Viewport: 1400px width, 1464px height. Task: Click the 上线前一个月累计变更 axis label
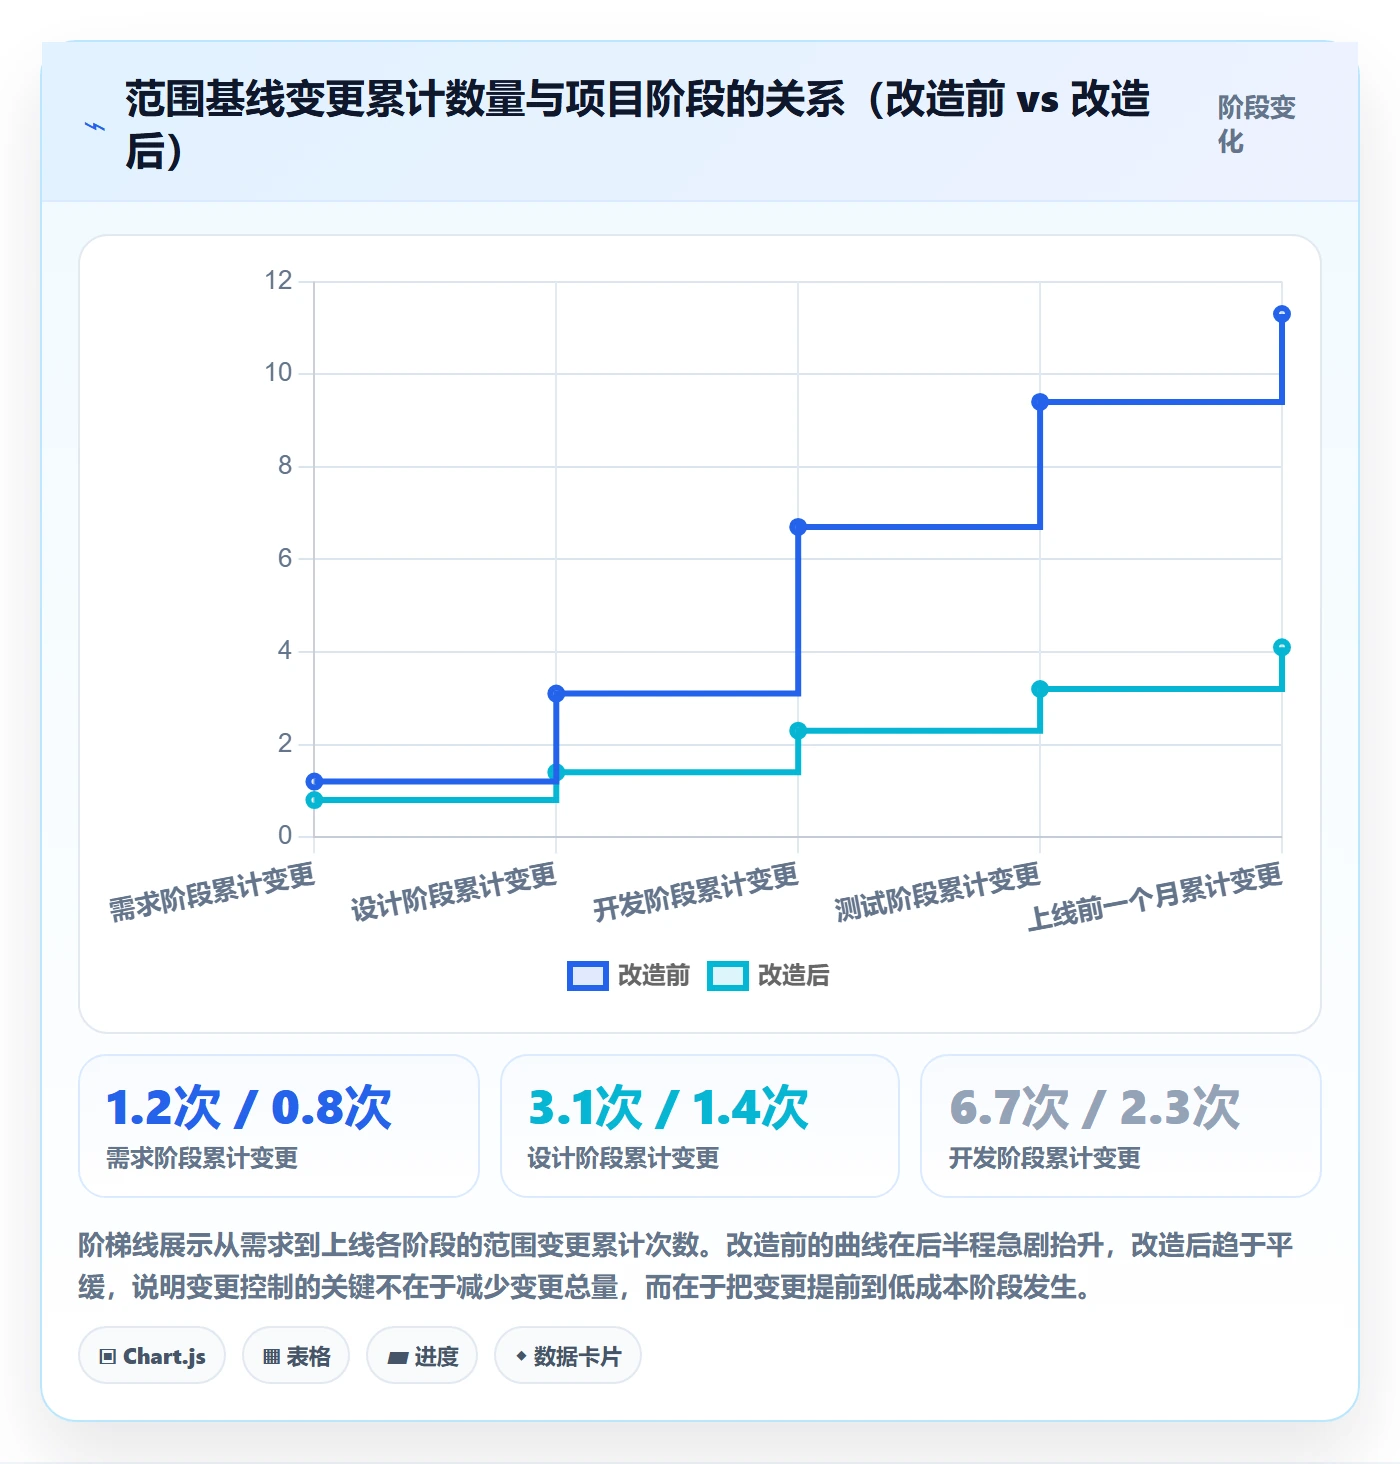coord(1156,897)
